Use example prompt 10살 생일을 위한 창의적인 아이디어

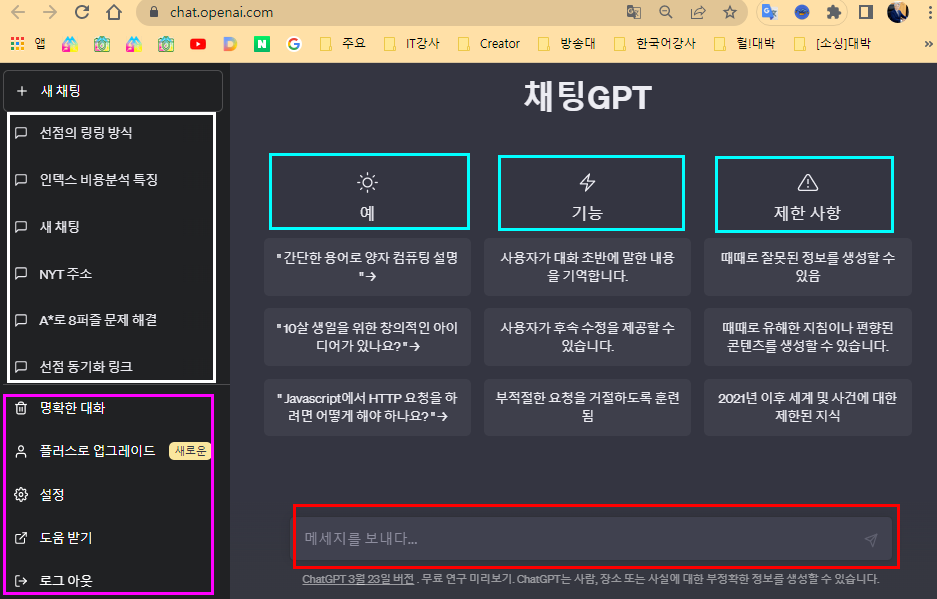pyautogui.click(x=368, y=337)
